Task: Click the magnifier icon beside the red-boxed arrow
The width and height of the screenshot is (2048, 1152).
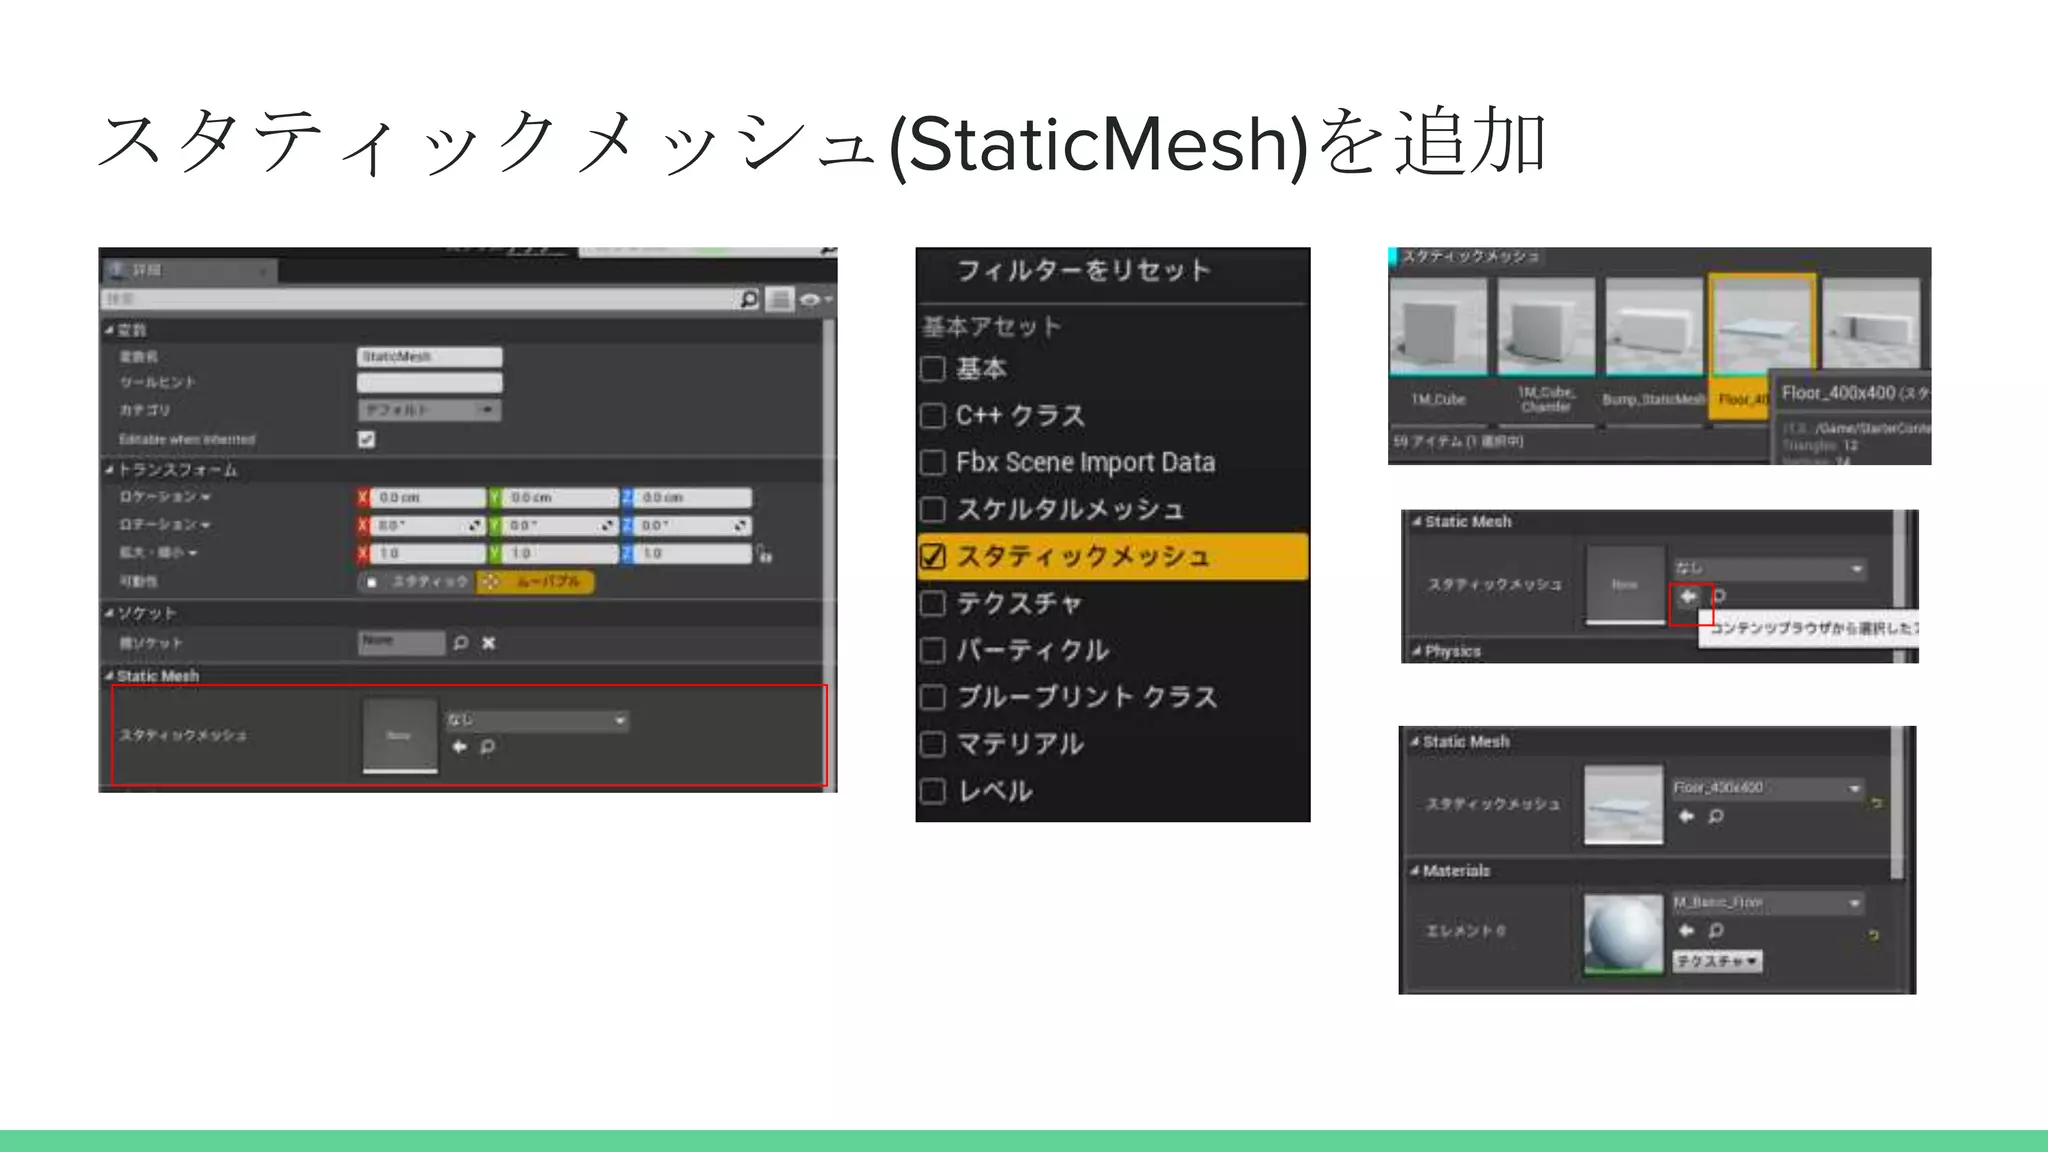Action: point(1719,597)
